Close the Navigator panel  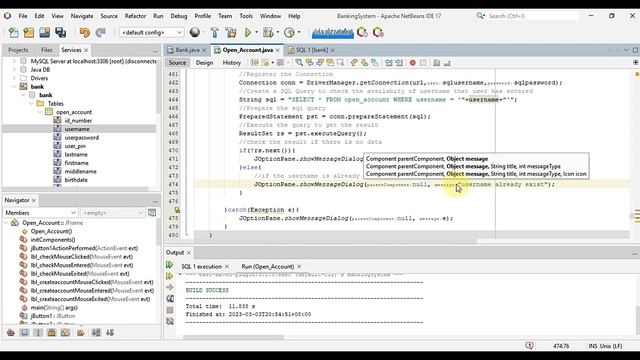(34, 200)
